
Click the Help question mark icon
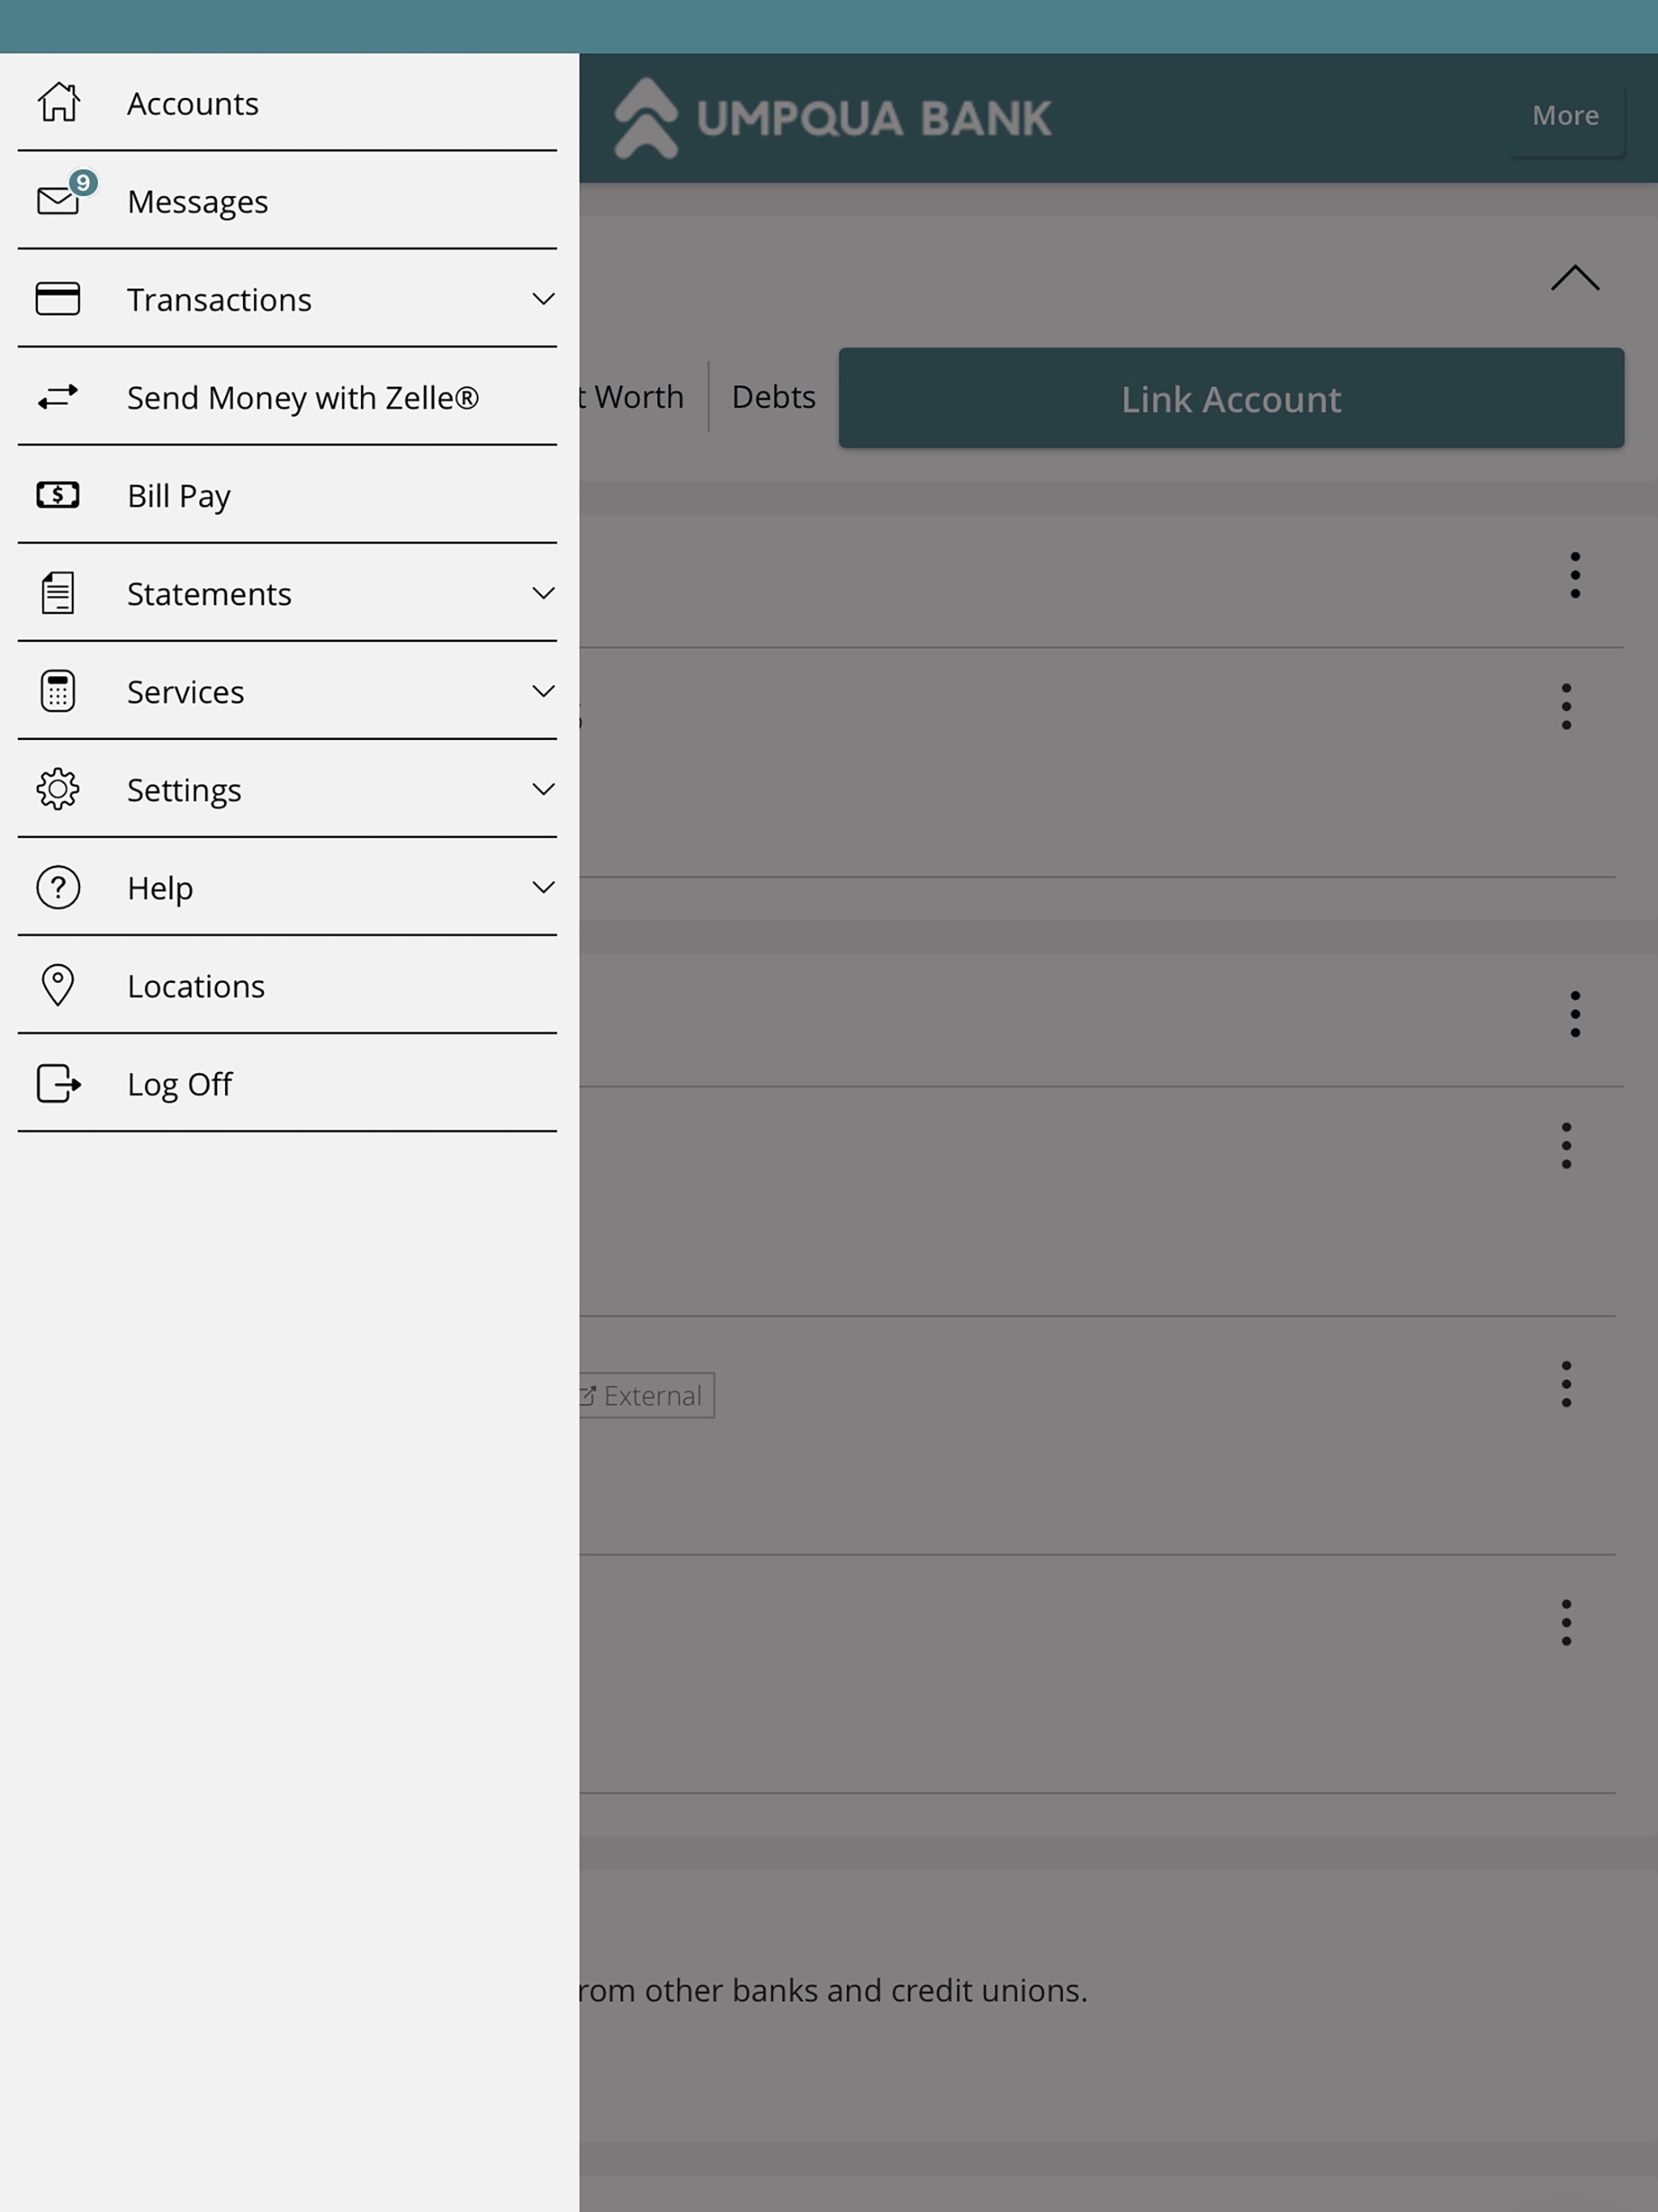pyautogui.click(x=58, y=887)
